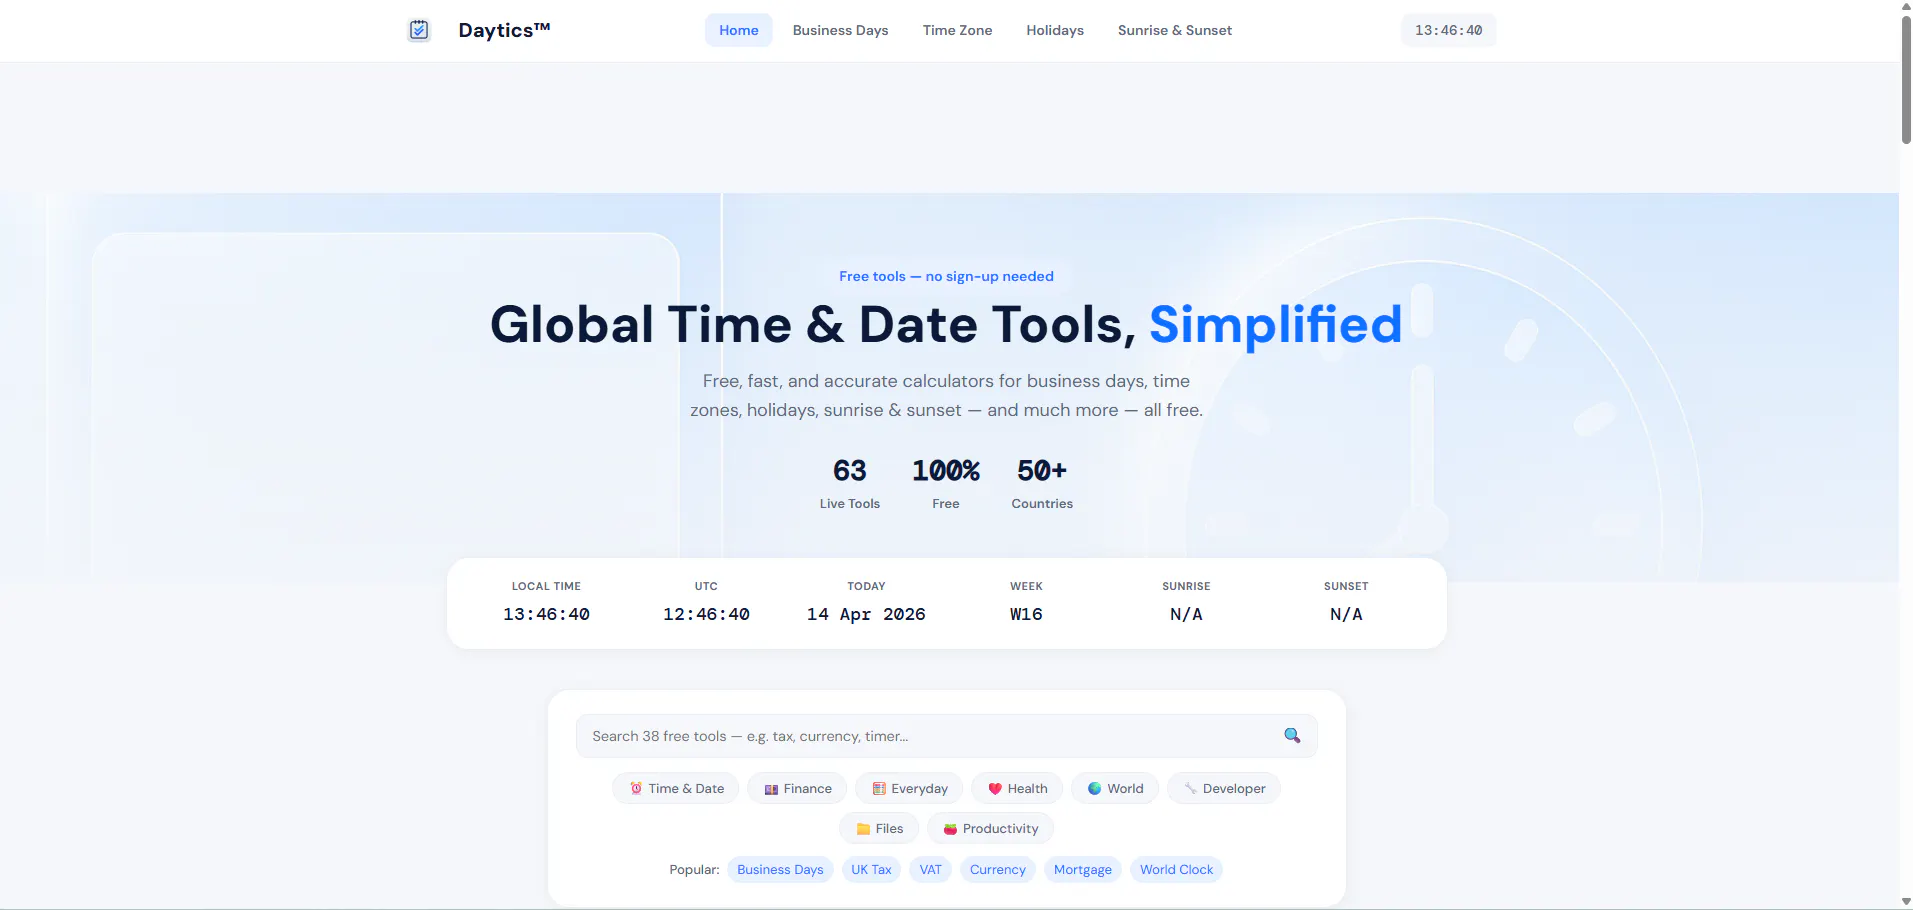Screen dimensions: 1913x910
Task: Open popular Business Days link
Action: pyautogui.click(x=780, y=869)
